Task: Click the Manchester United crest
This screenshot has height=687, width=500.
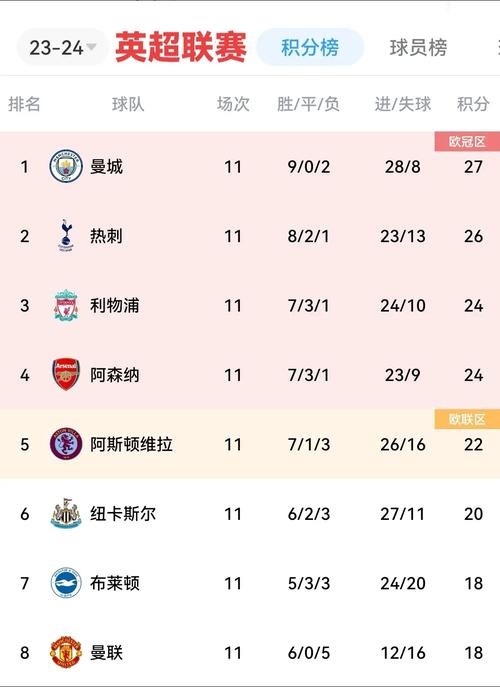Action: tap(66, 652)
